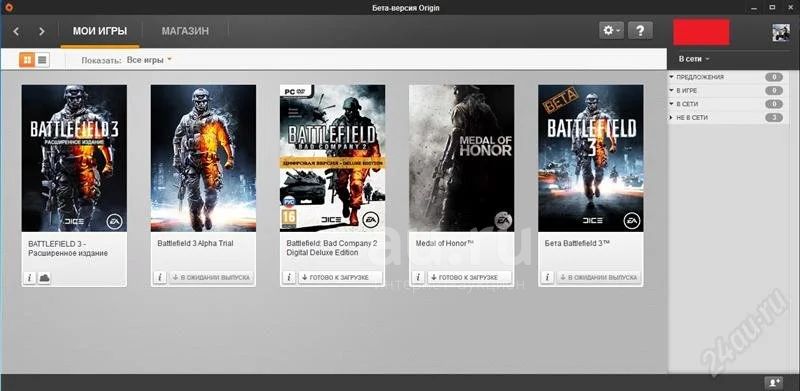
Task: Click the Medal of Honor™ title text
Action: tap(445, 243)
